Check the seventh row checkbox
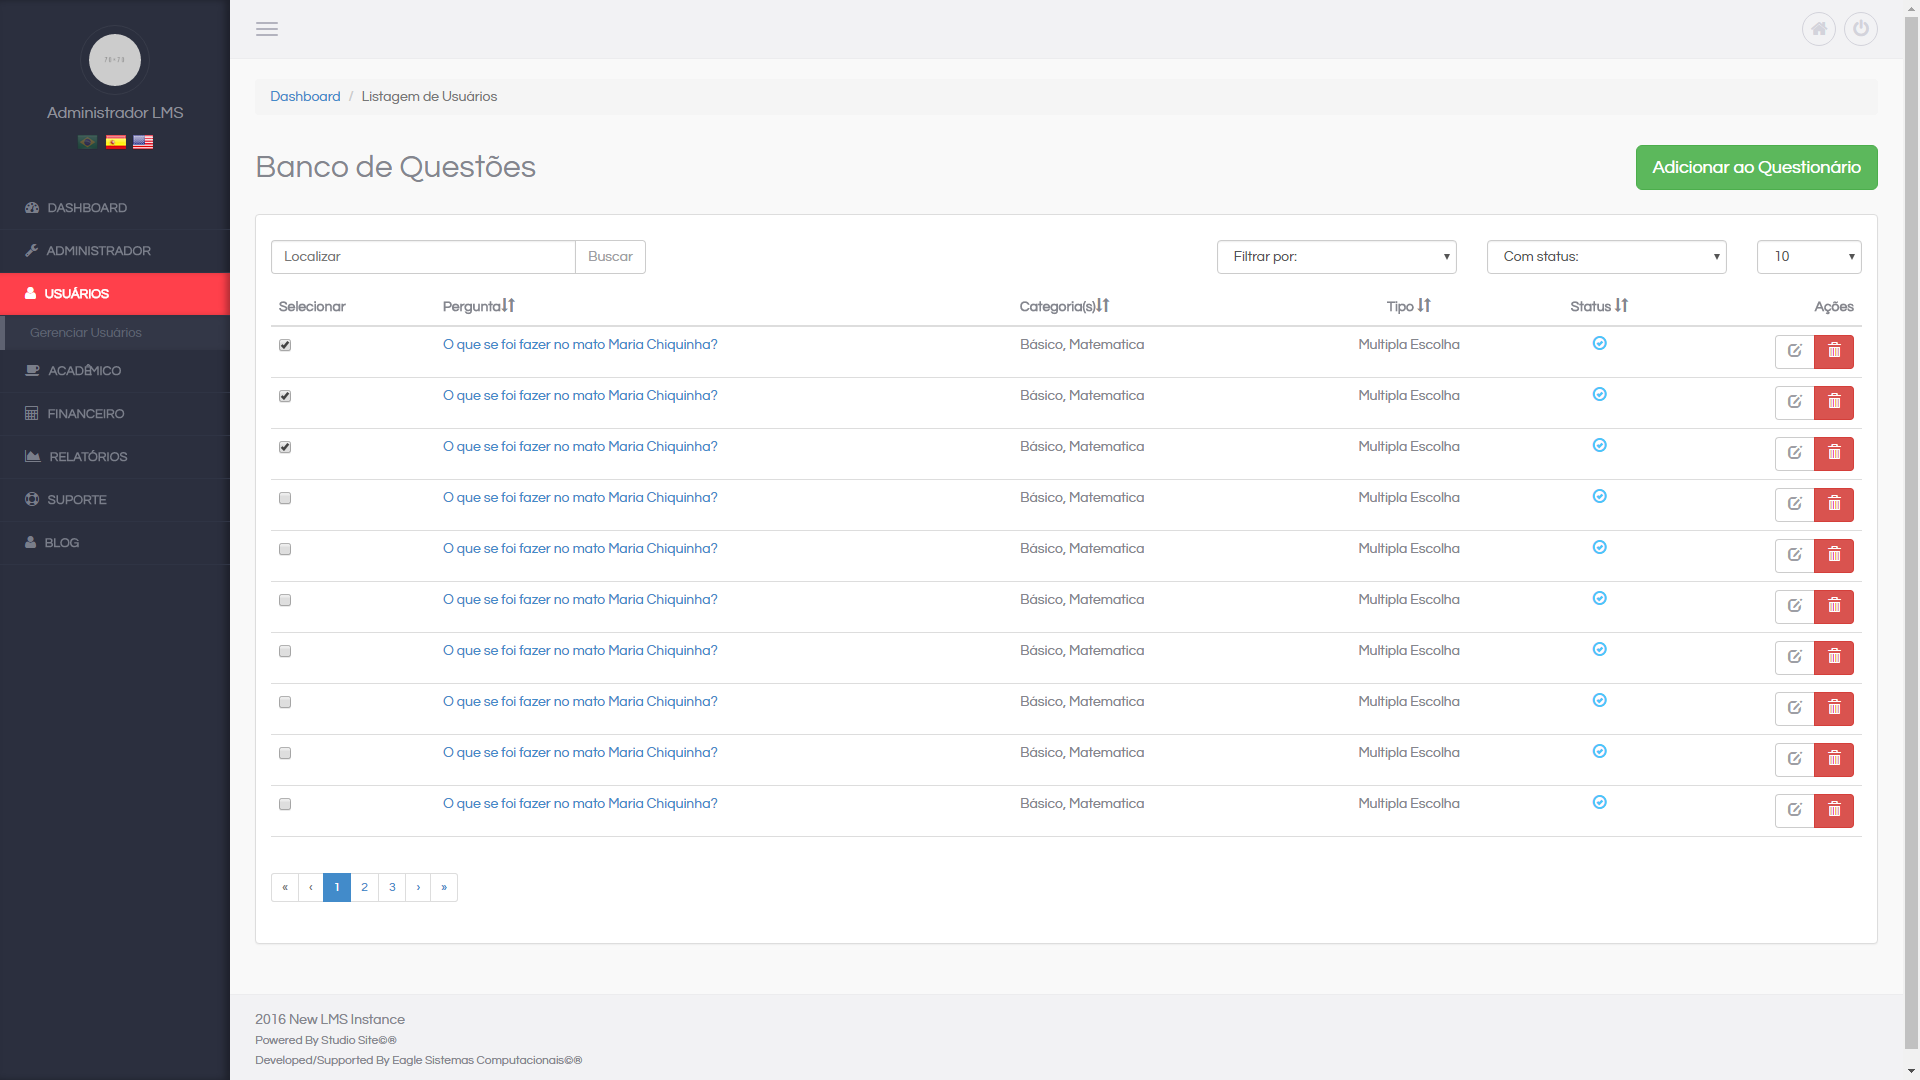The image size is (1920, 1080). click(285, 651)
